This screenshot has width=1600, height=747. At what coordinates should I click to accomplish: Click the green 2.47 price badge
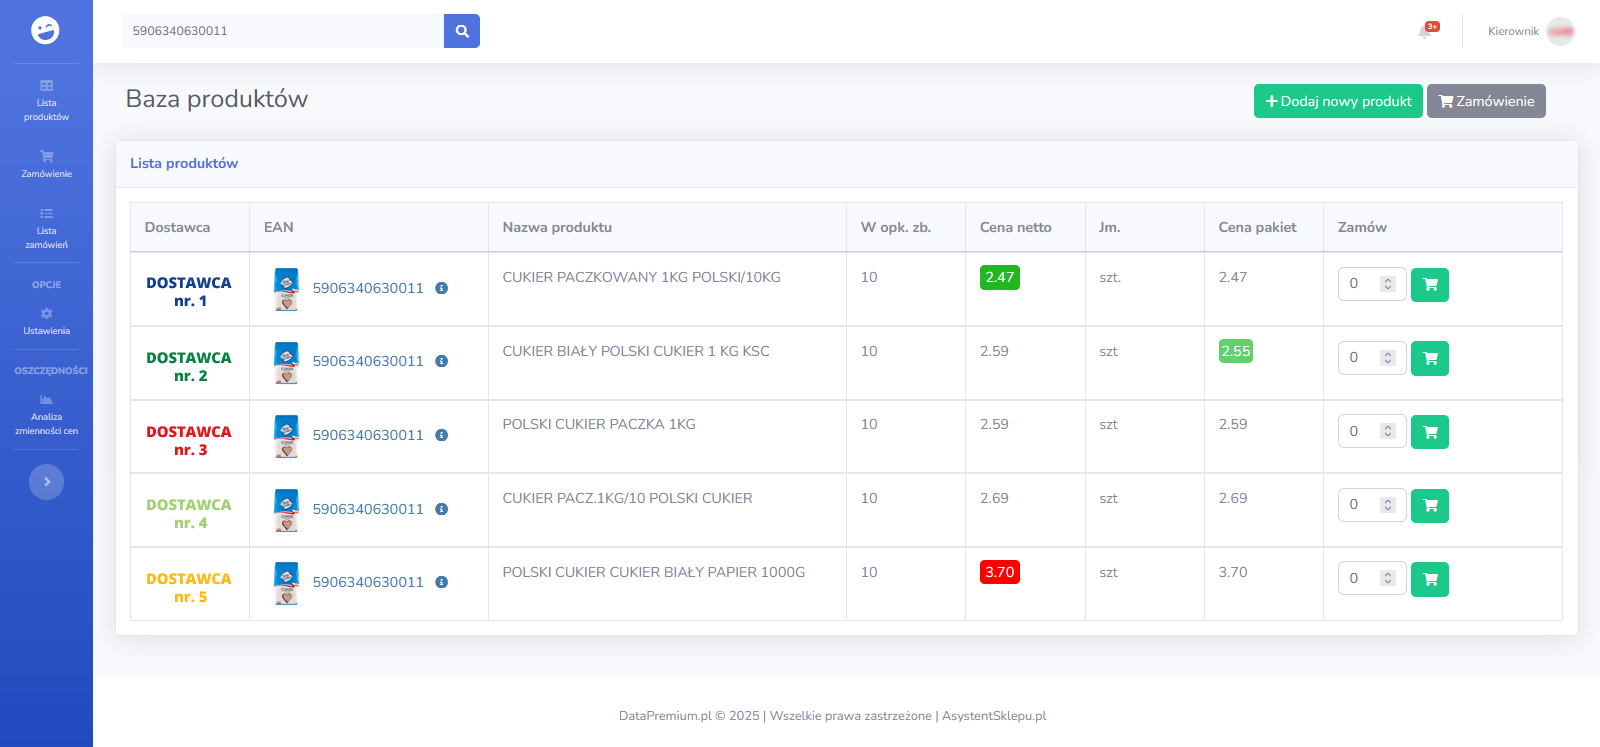(x=999, y=278)
